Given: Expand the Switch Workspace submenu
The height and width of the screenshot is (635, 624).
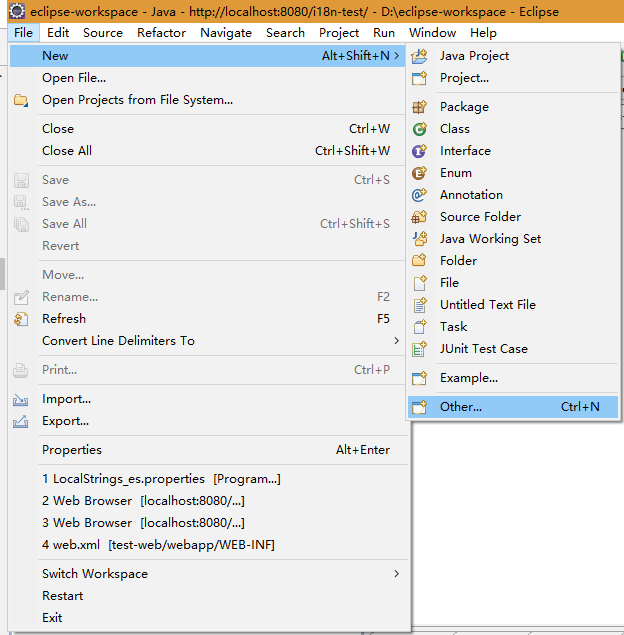Looking at the screenshot, I should [397, 573].
